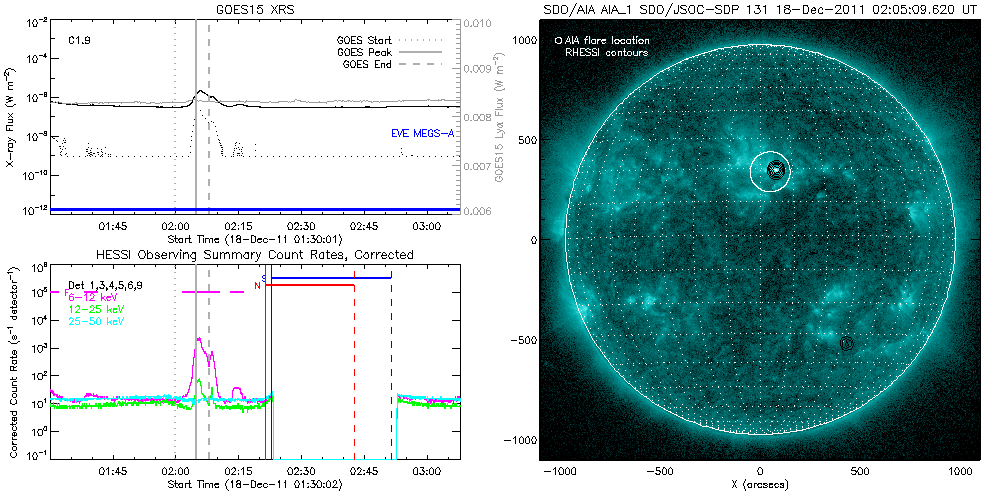
Task: Click the magenta count rate peak in HESSI plot
Action: (x=199, y=341)
